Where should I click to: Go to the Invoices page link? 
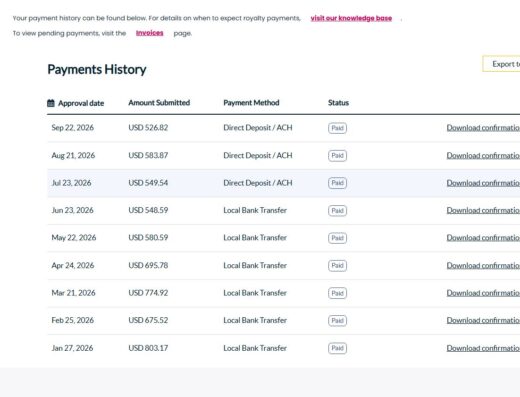tap(150, 33)
